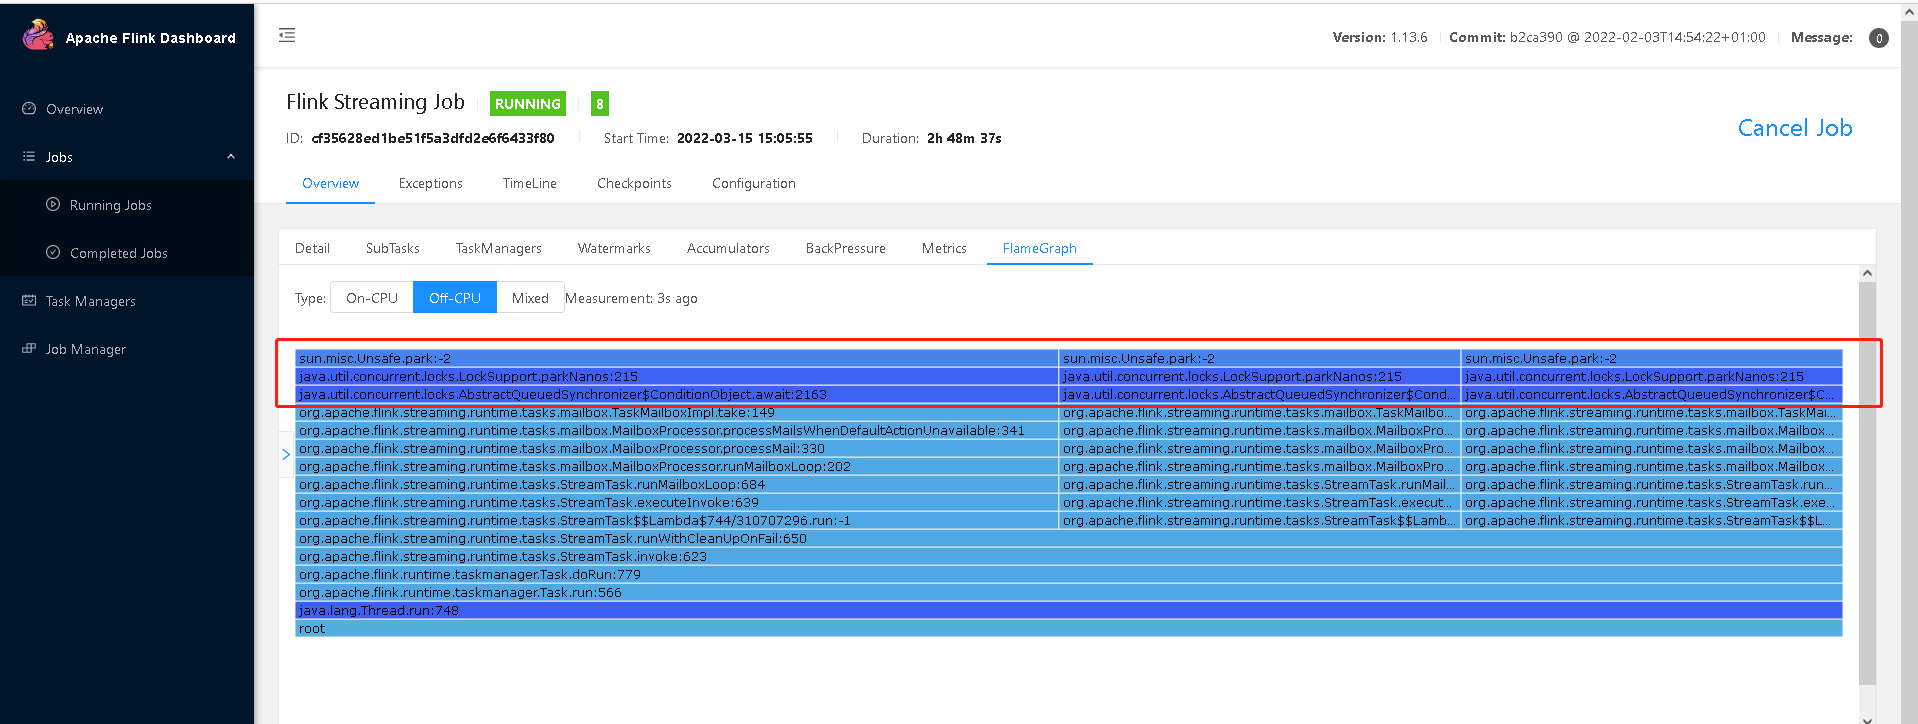Click the Task Managers schedule icon
Screen dimensions: 1918x724
29,301
